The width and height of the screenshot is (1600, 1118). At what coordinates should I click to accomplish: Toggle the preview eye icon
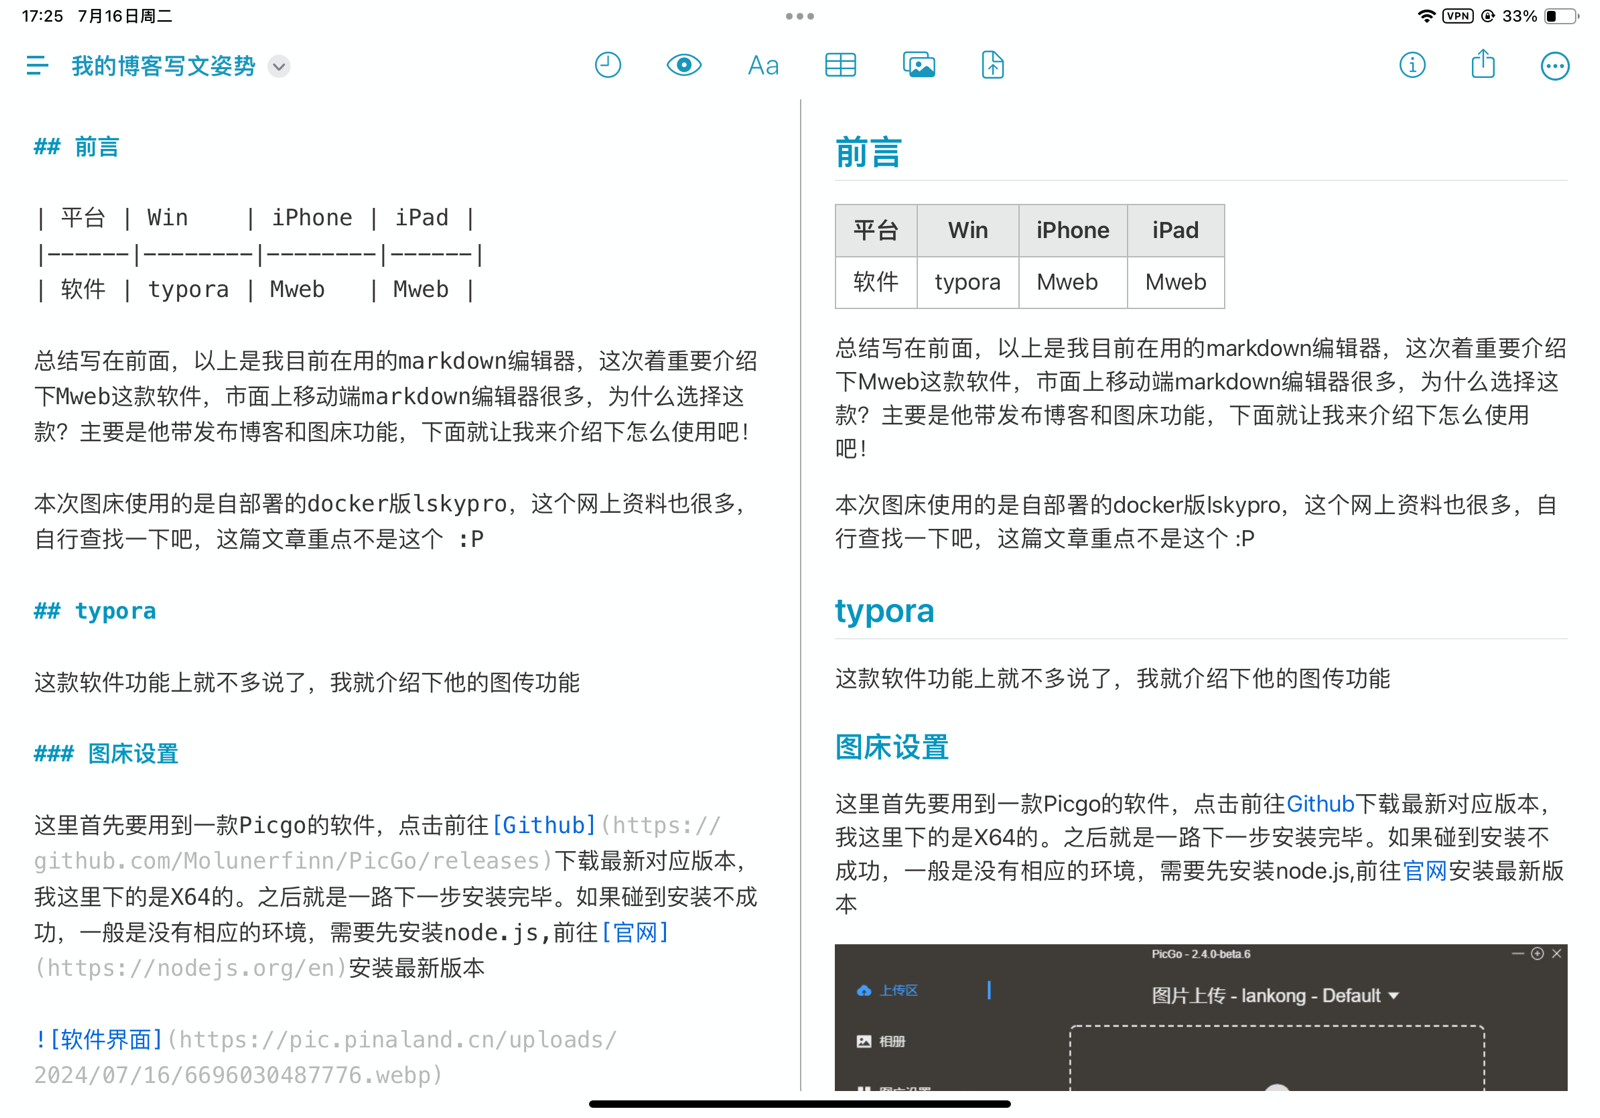(x=684, y=65)
